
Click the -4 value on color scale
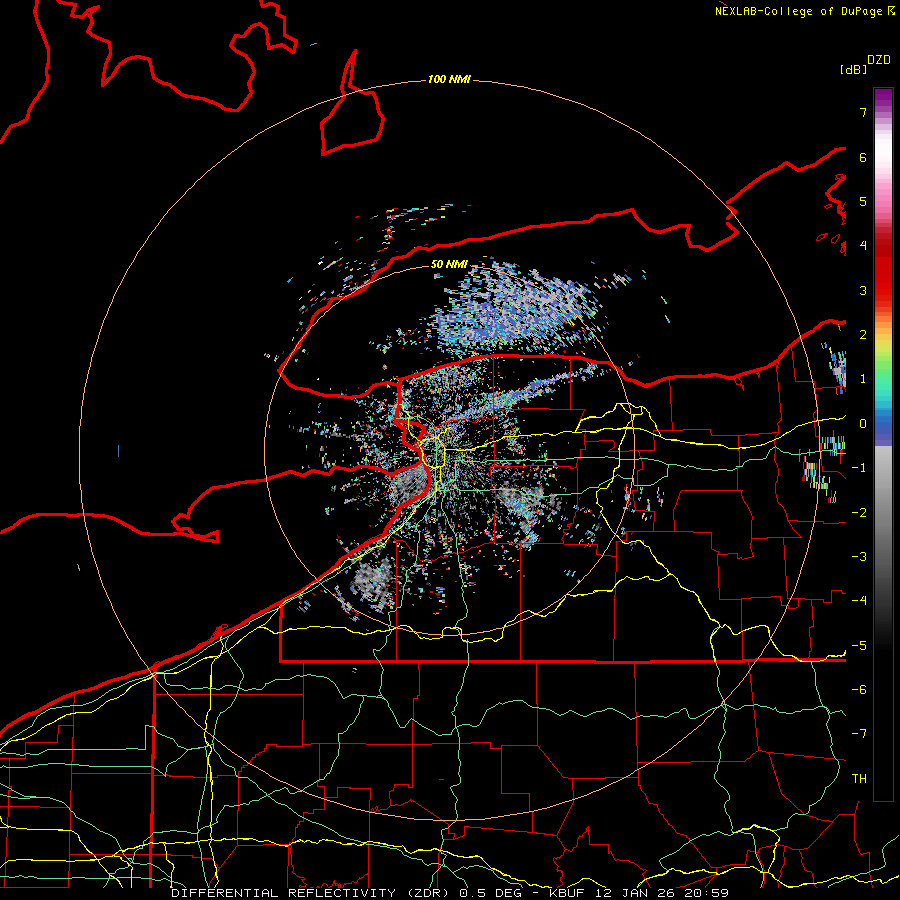[859, 601]
